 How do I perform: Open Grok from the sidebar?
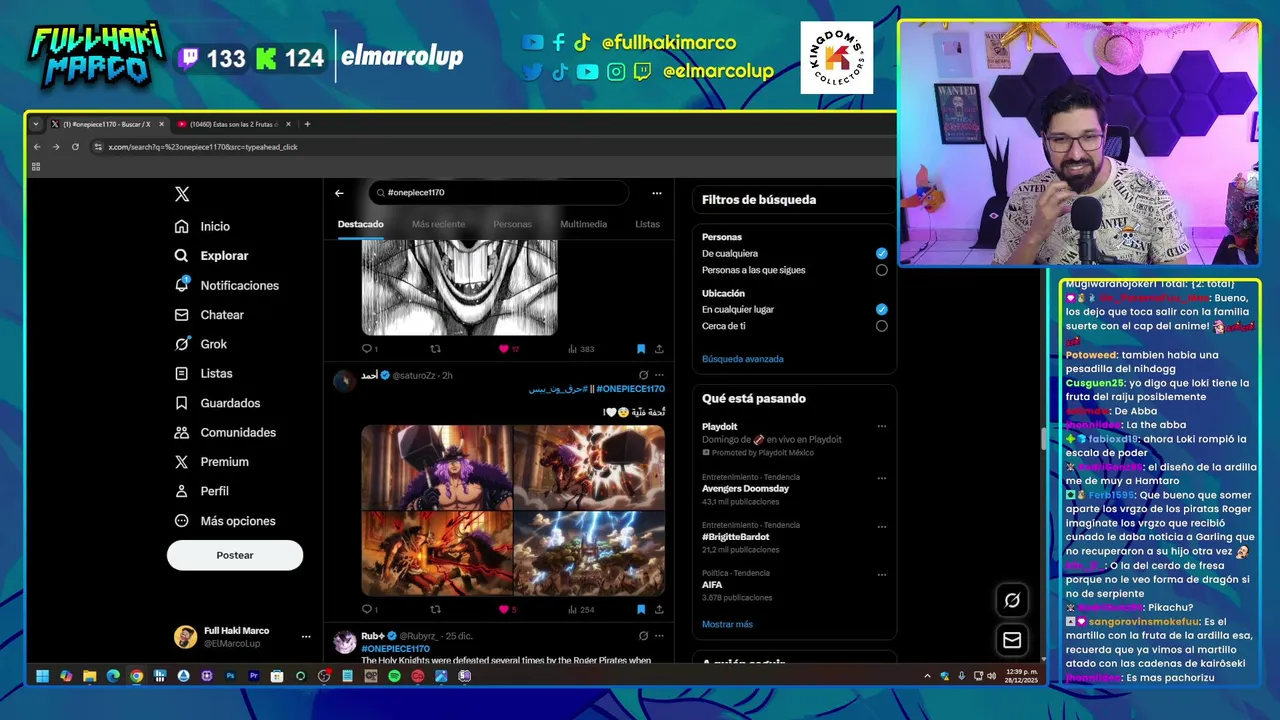pos(201,344)
